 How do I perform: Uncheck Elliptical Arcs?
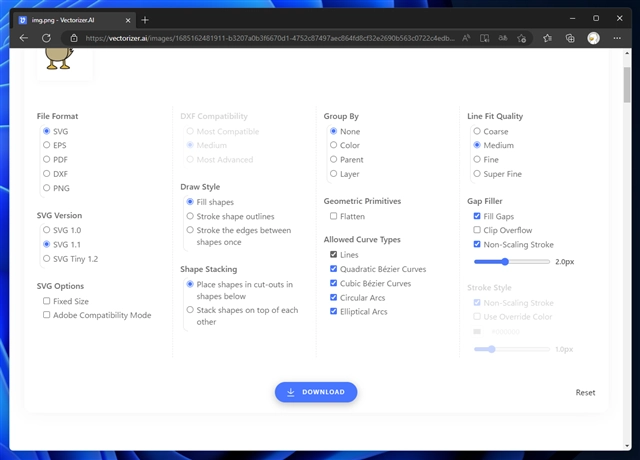[x=333, y=311]
